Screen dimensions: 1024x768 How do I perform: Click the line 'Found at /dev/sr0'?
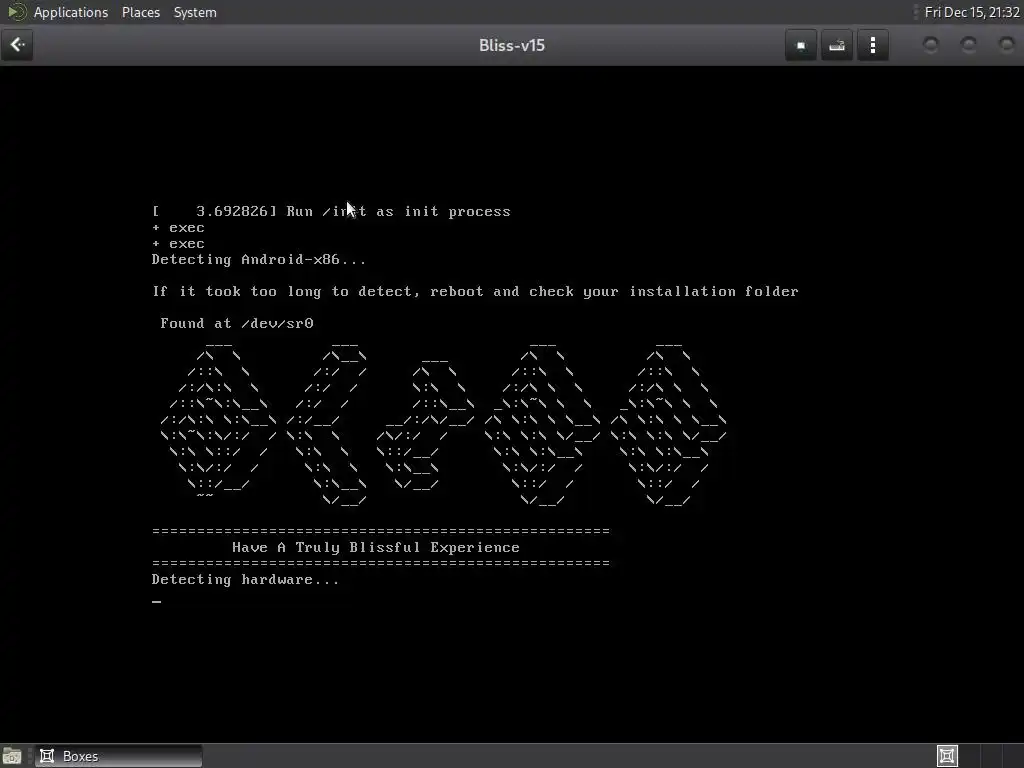click(x=236, y=324)
